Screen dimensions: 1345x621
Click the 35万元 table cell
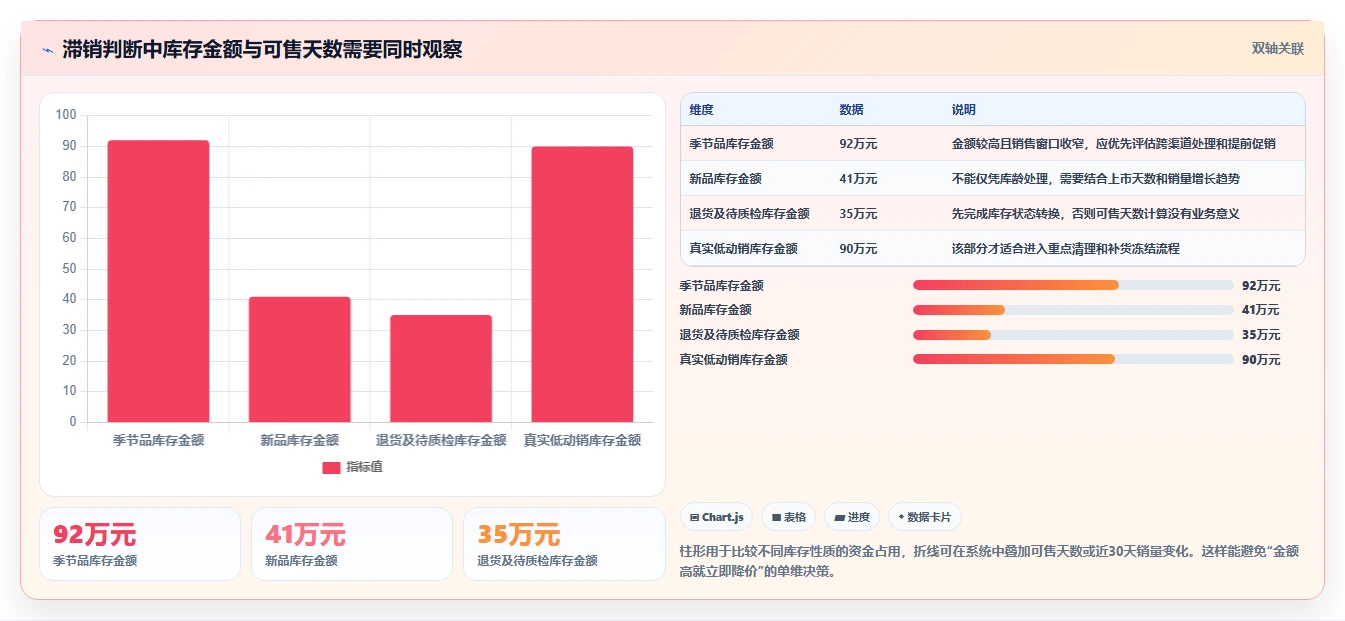click(x=858, y=214)
